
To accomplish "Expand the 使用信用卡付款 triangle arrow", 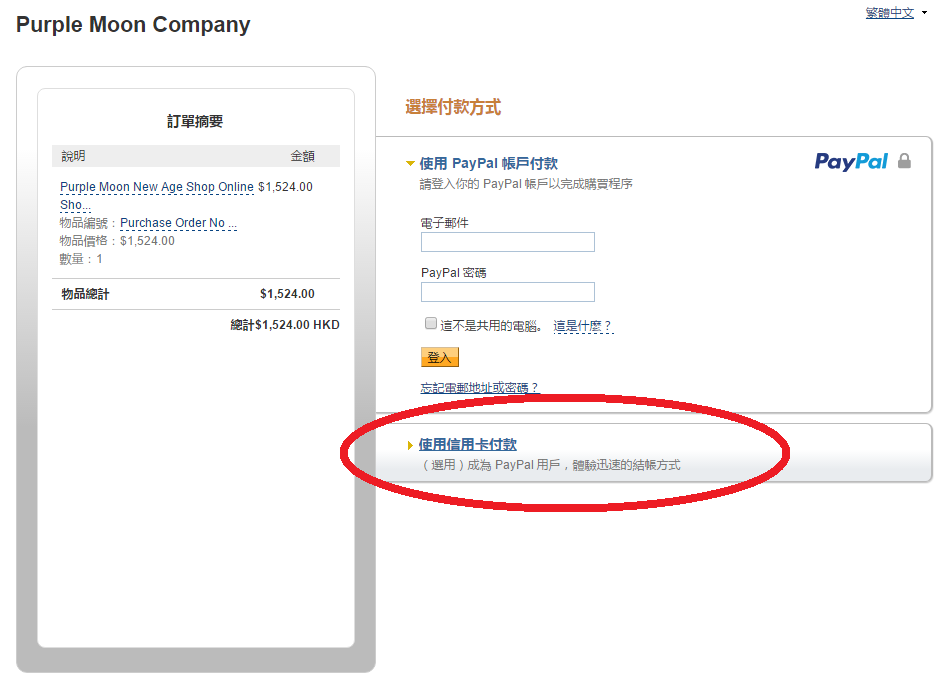I will pyautogui.click(x=410, y=445).
